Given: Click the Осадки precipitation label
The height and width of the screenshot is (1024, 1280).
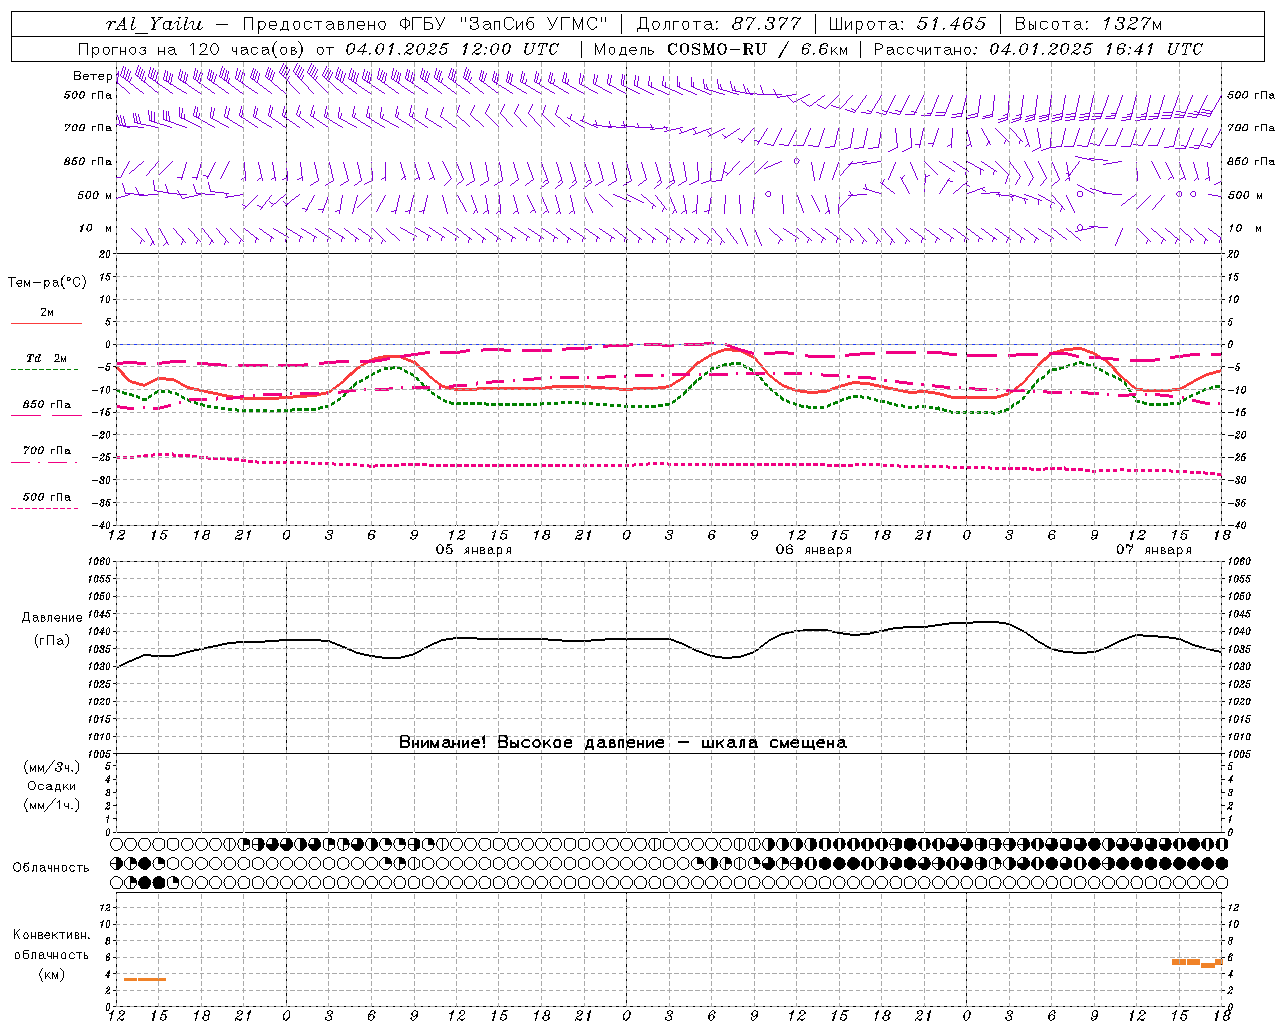Looking at the screenshot, I should 51,786.
